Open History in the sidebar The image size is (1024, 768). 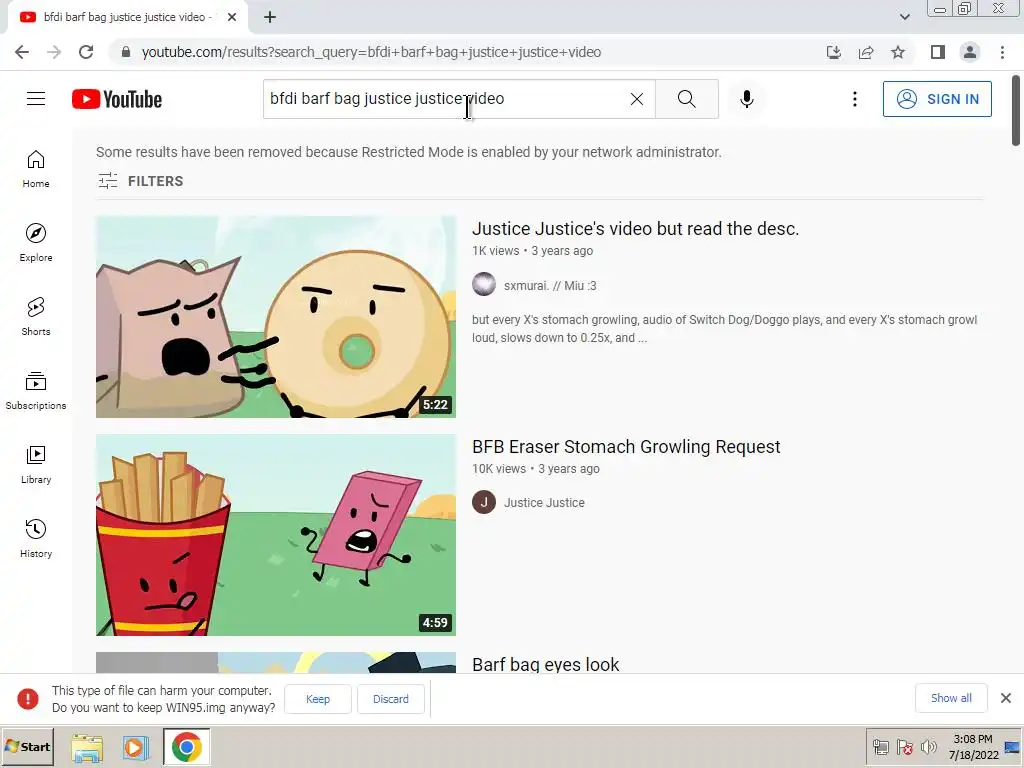tap(36, 539)
